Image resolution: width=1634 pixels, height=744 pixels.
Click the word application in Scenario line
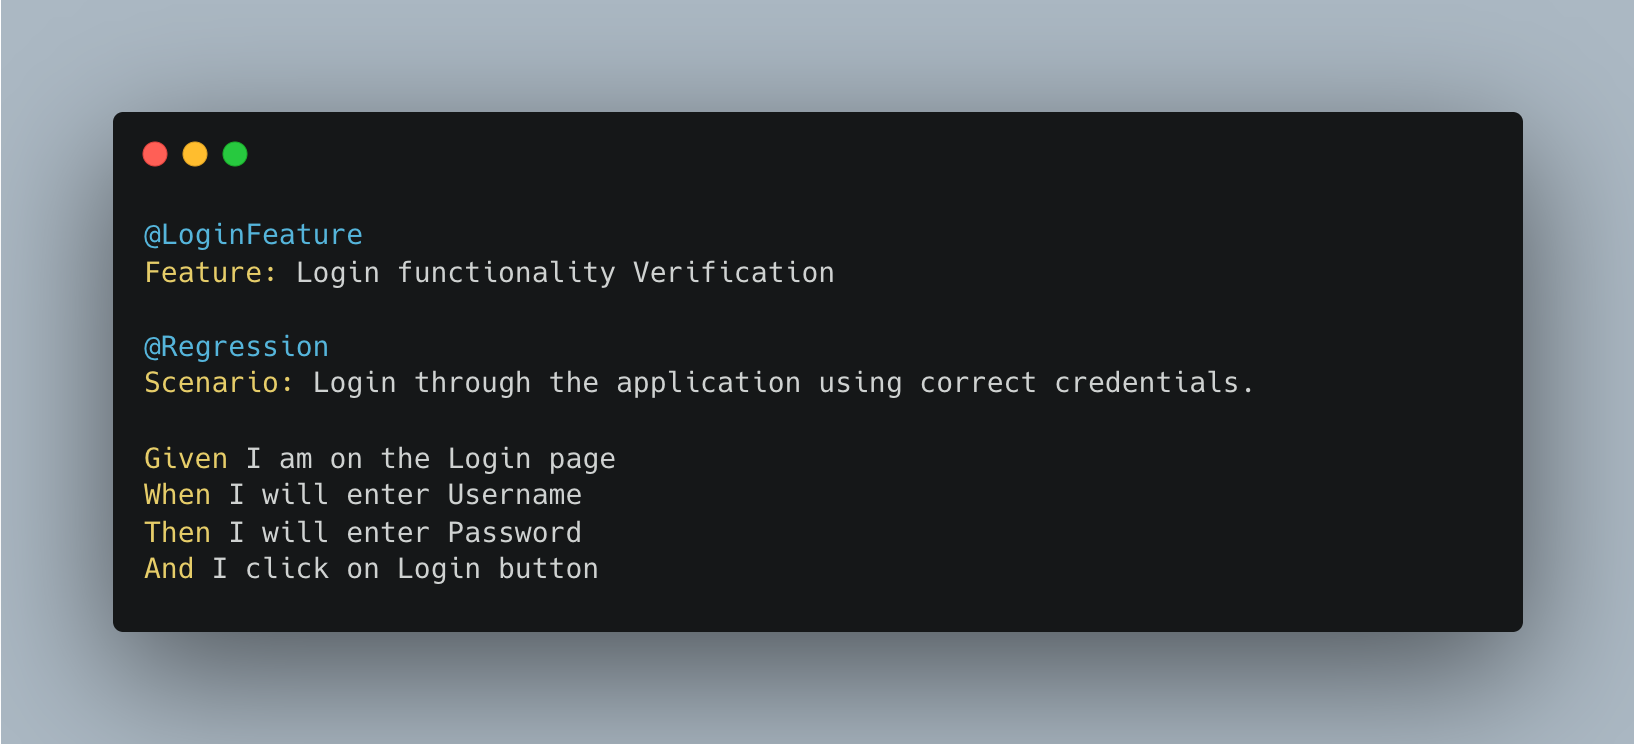[x=708, y=382]
